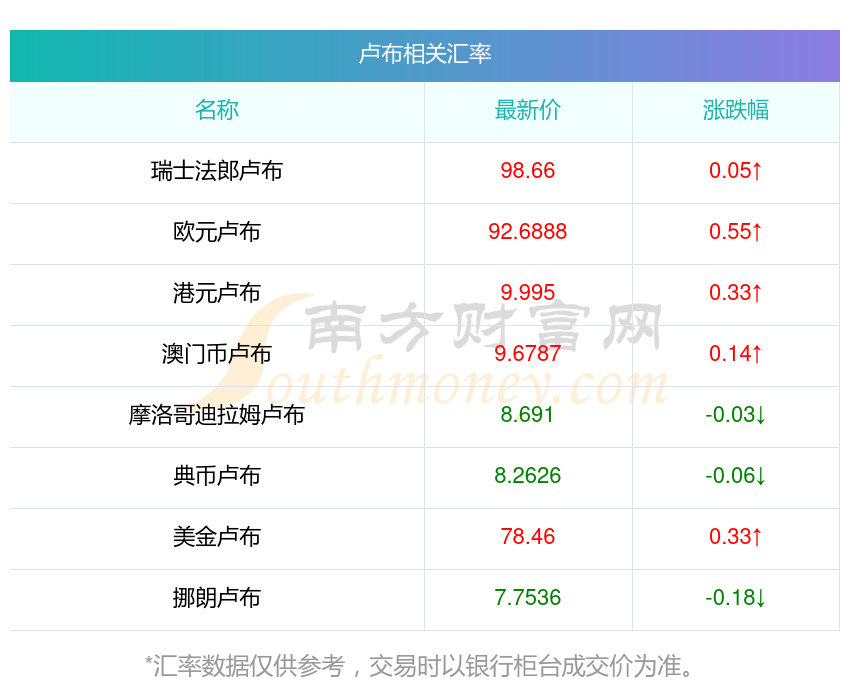This screenshot has height=698, width=850.
Task: Select the price 92.6888
Action: 527,232
